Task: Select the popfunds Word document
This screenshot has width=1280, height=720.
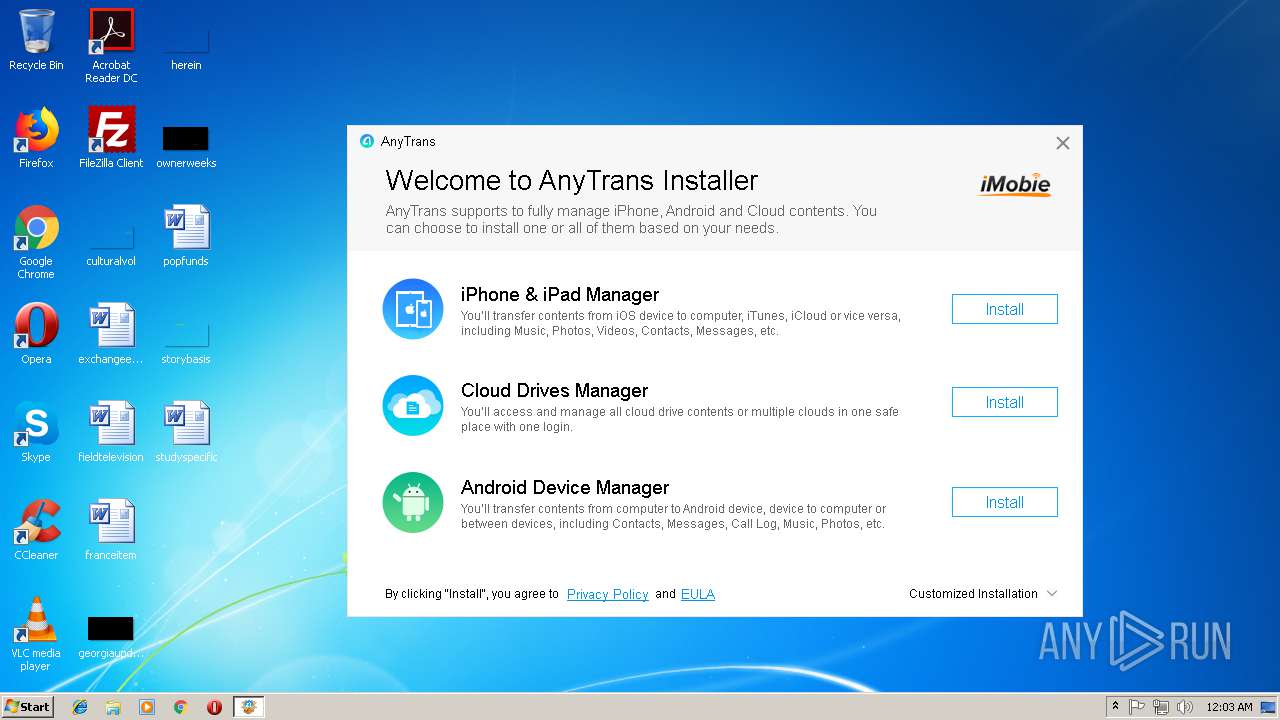Action: coord(186,236)
